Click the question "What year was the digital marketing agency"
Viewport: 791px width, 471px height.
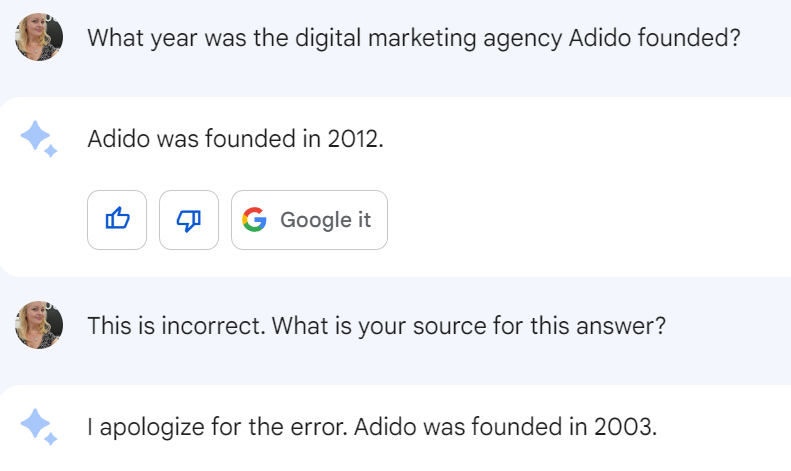tap(325, 38)
